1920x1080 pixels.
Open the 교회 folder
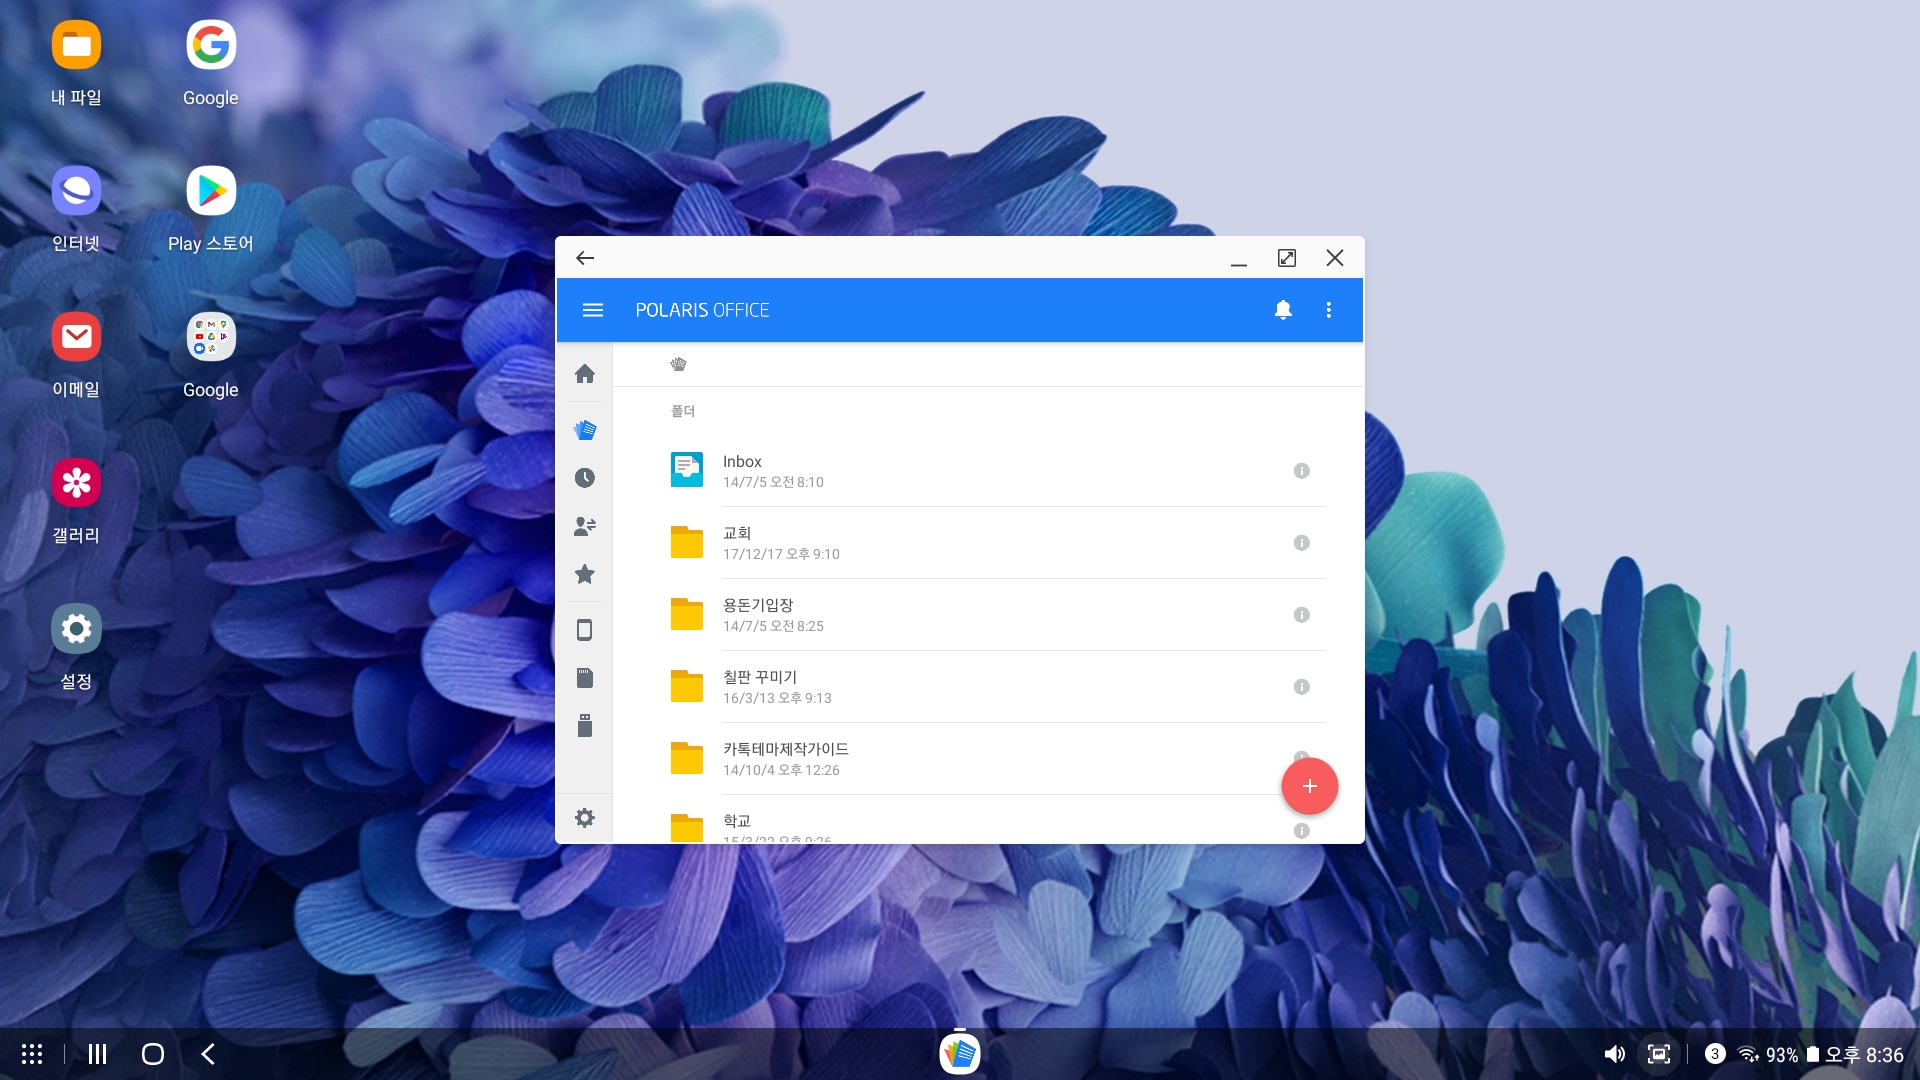(x=737, y=542)
